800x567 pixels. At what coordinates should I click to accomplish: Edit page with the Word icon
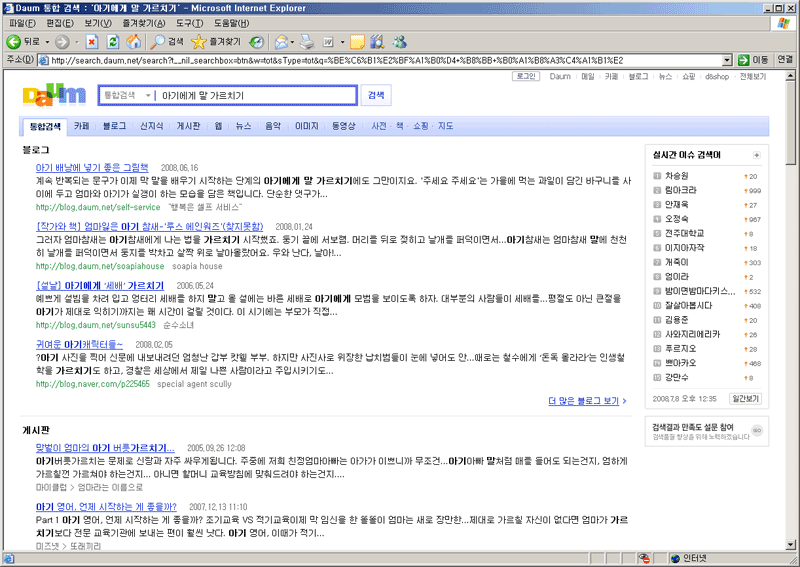click(328, 42)
